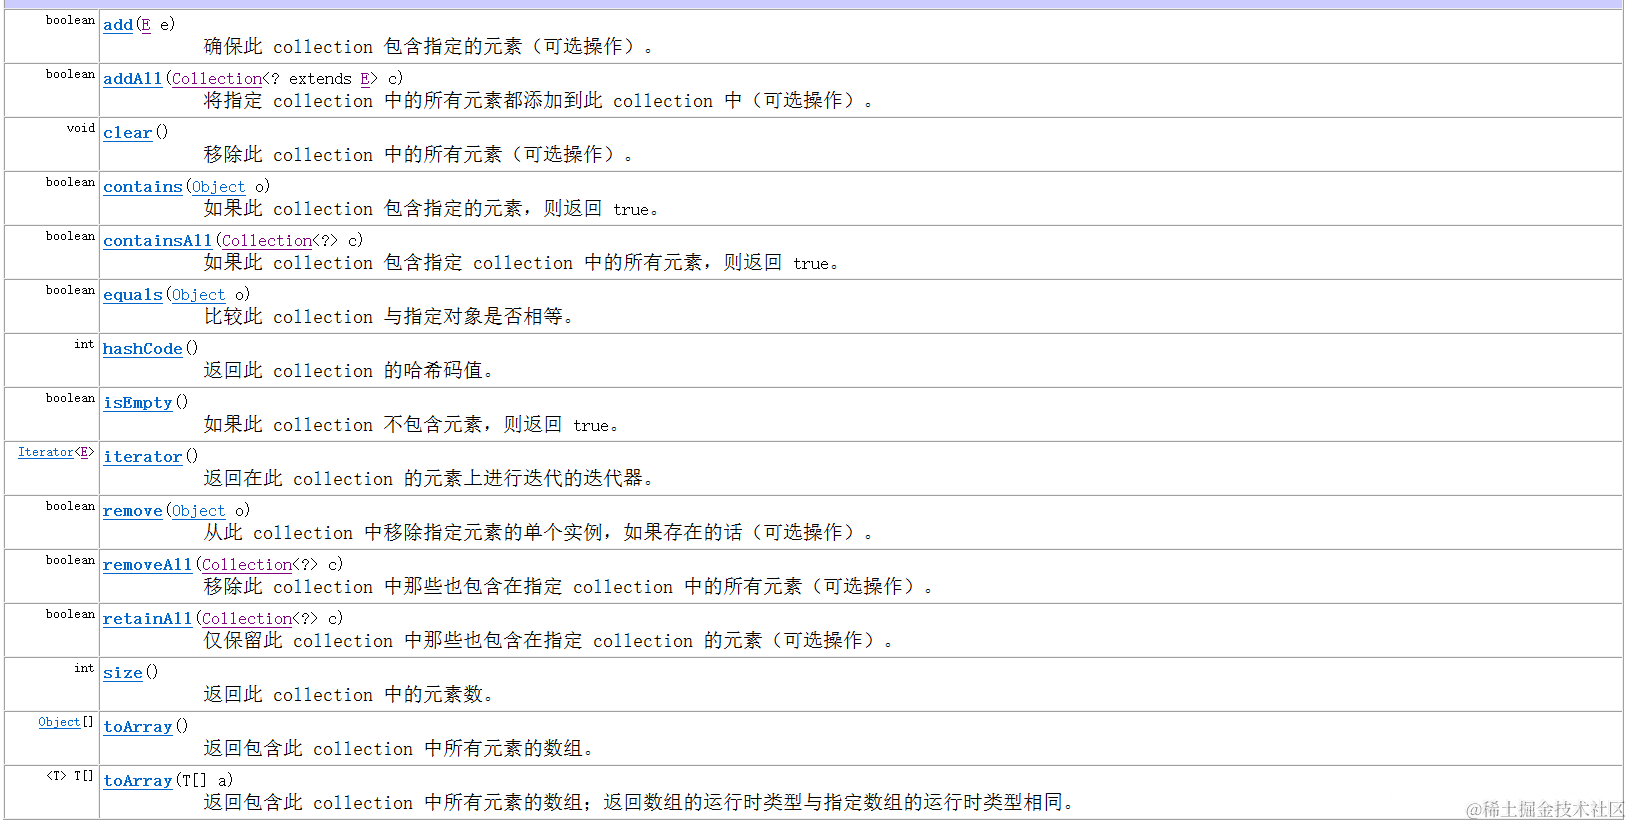This screenshot has width=1632, height=826.
Task: Open the hashCode method link
Action: pyautogui.click(x=143, y=349)
